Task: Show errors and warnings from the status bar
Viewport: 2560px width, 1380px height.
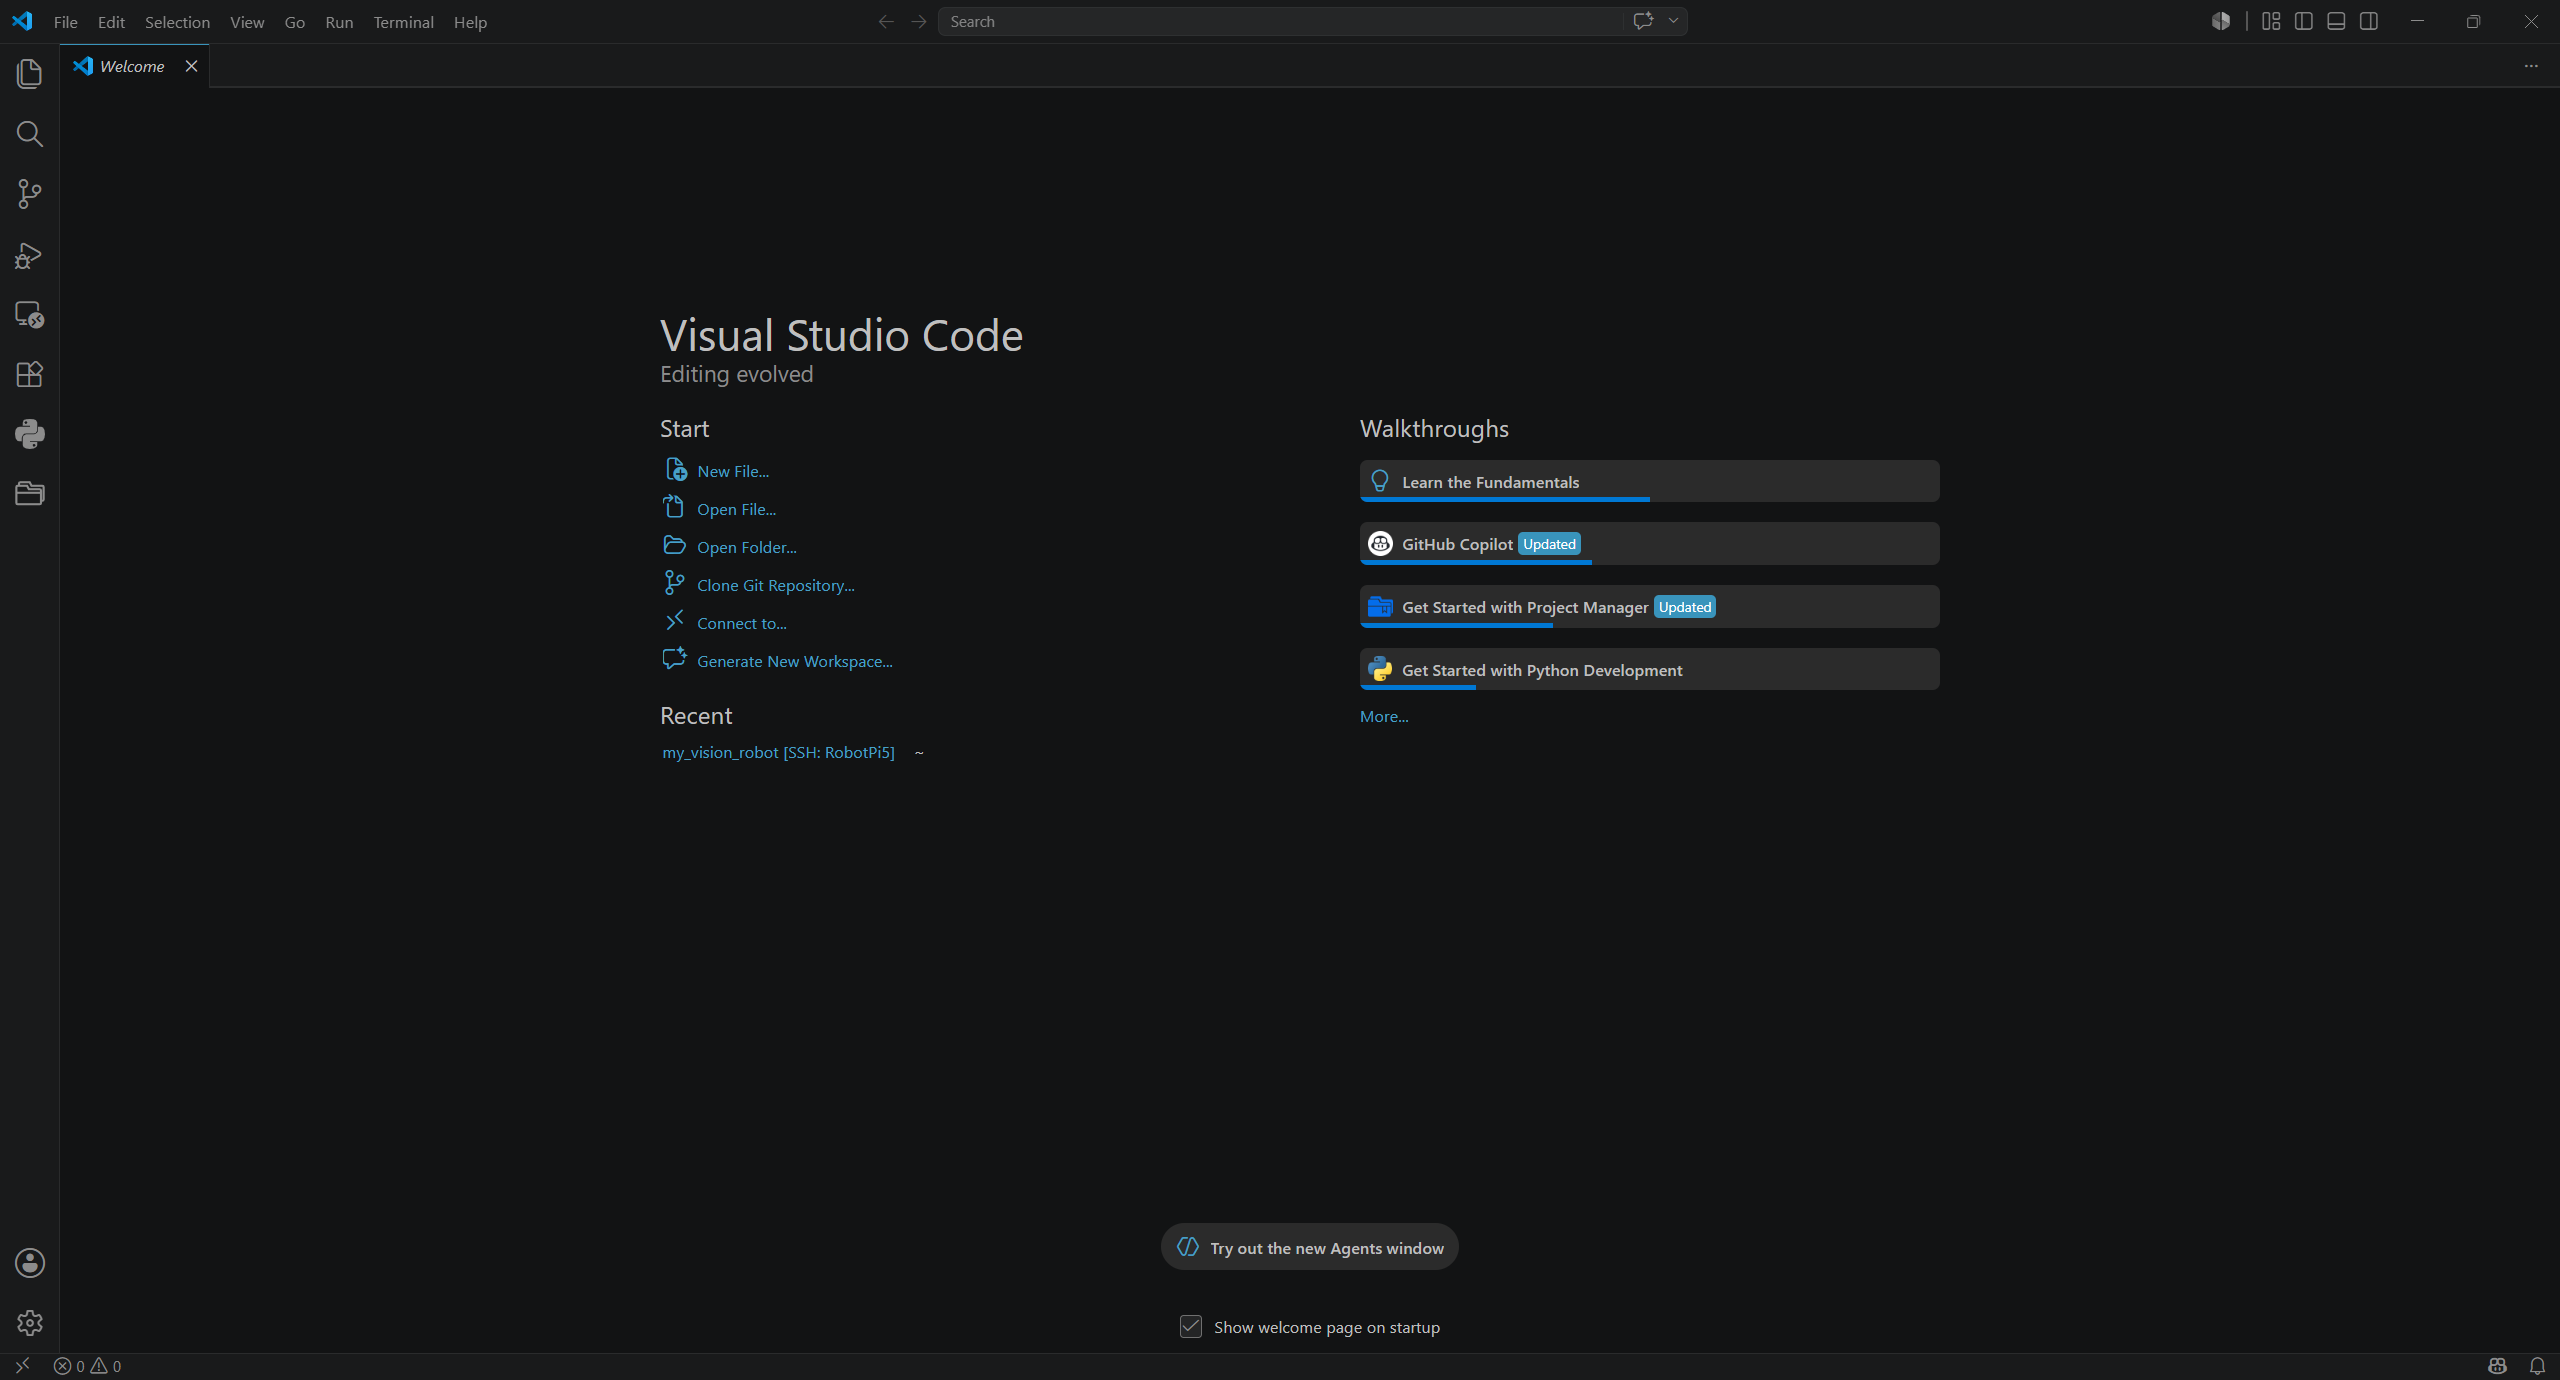Action: pyautogui.click(x=87, y=1366)
